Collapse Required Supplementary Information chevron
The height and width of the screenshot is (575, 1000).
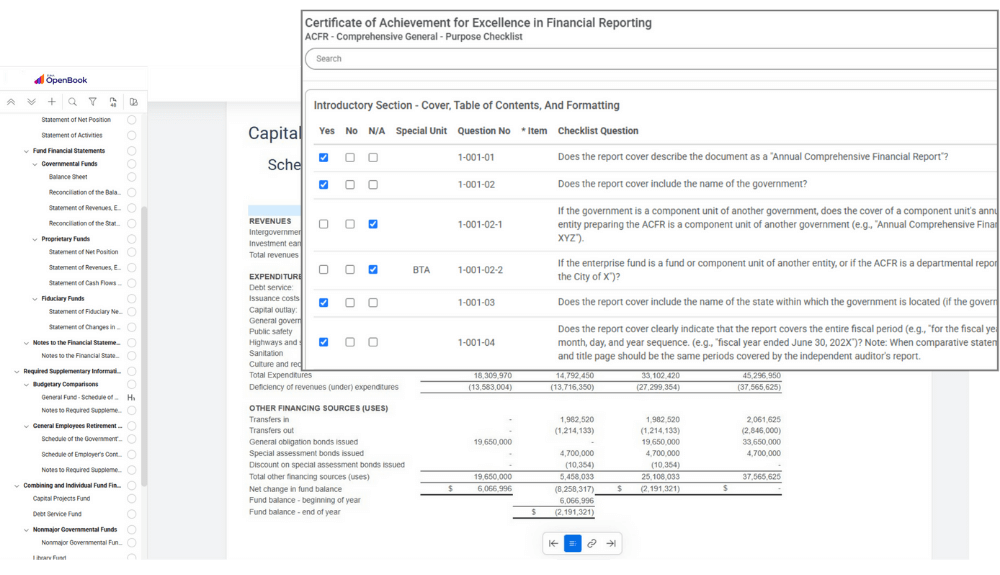tap(17, 372)
